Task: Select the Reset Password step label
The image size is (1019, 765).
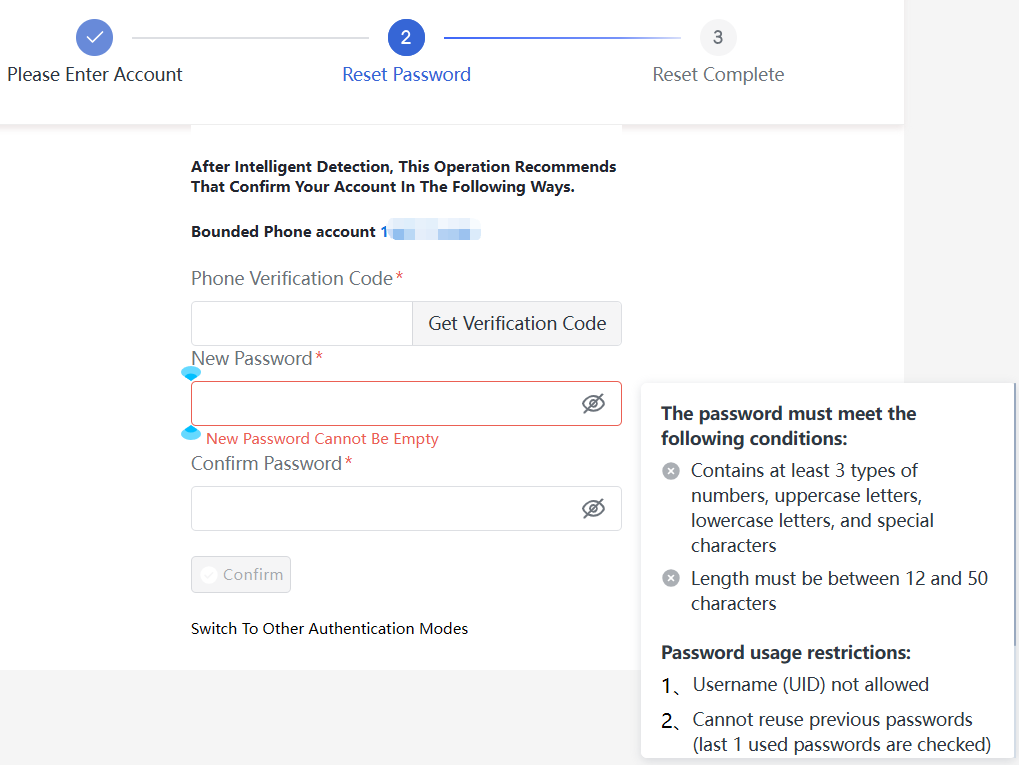Action: (x=406, y=75)
